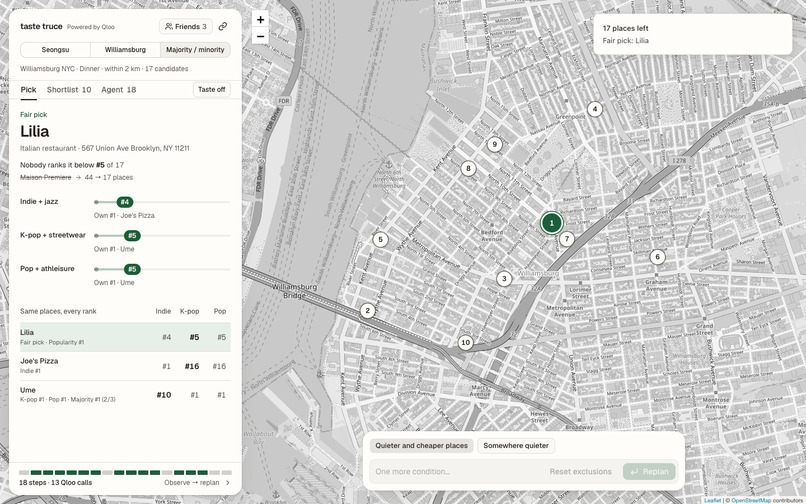Open the Friends 3 panel
This screenshot has height=504, width=806.
186,26
